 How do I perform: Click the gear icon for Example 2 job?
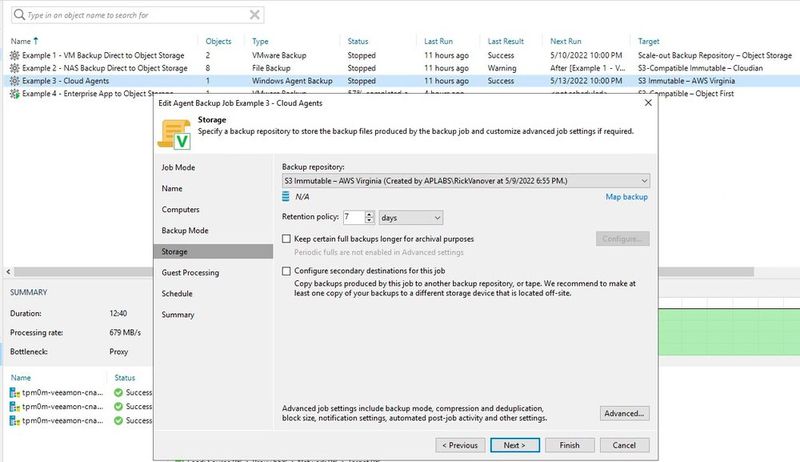coord(15,68)
